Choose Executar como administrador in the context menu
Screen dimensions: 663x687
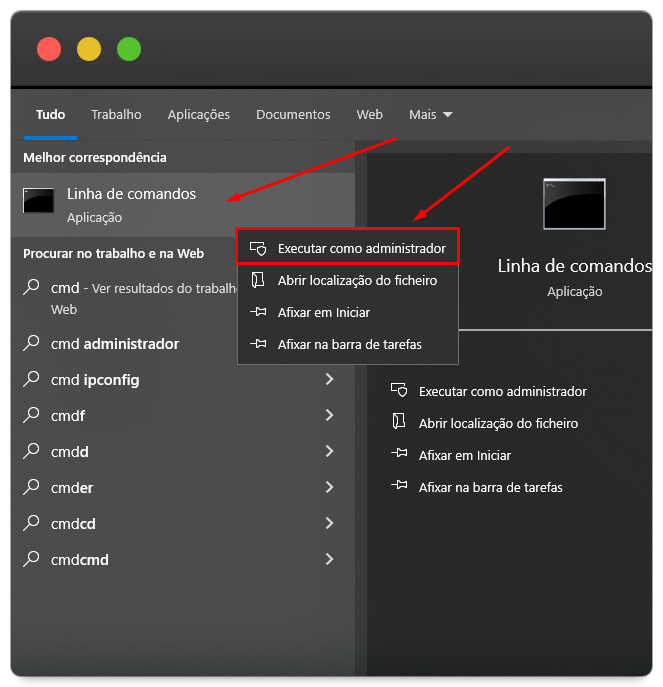tap(361, 248)
